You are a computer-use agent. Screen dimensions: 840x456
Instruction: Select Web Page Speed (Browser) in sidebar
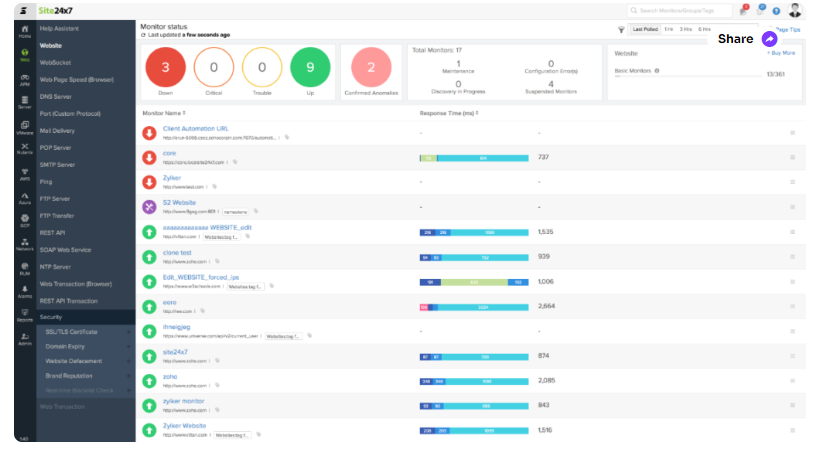tap(77, 80)
